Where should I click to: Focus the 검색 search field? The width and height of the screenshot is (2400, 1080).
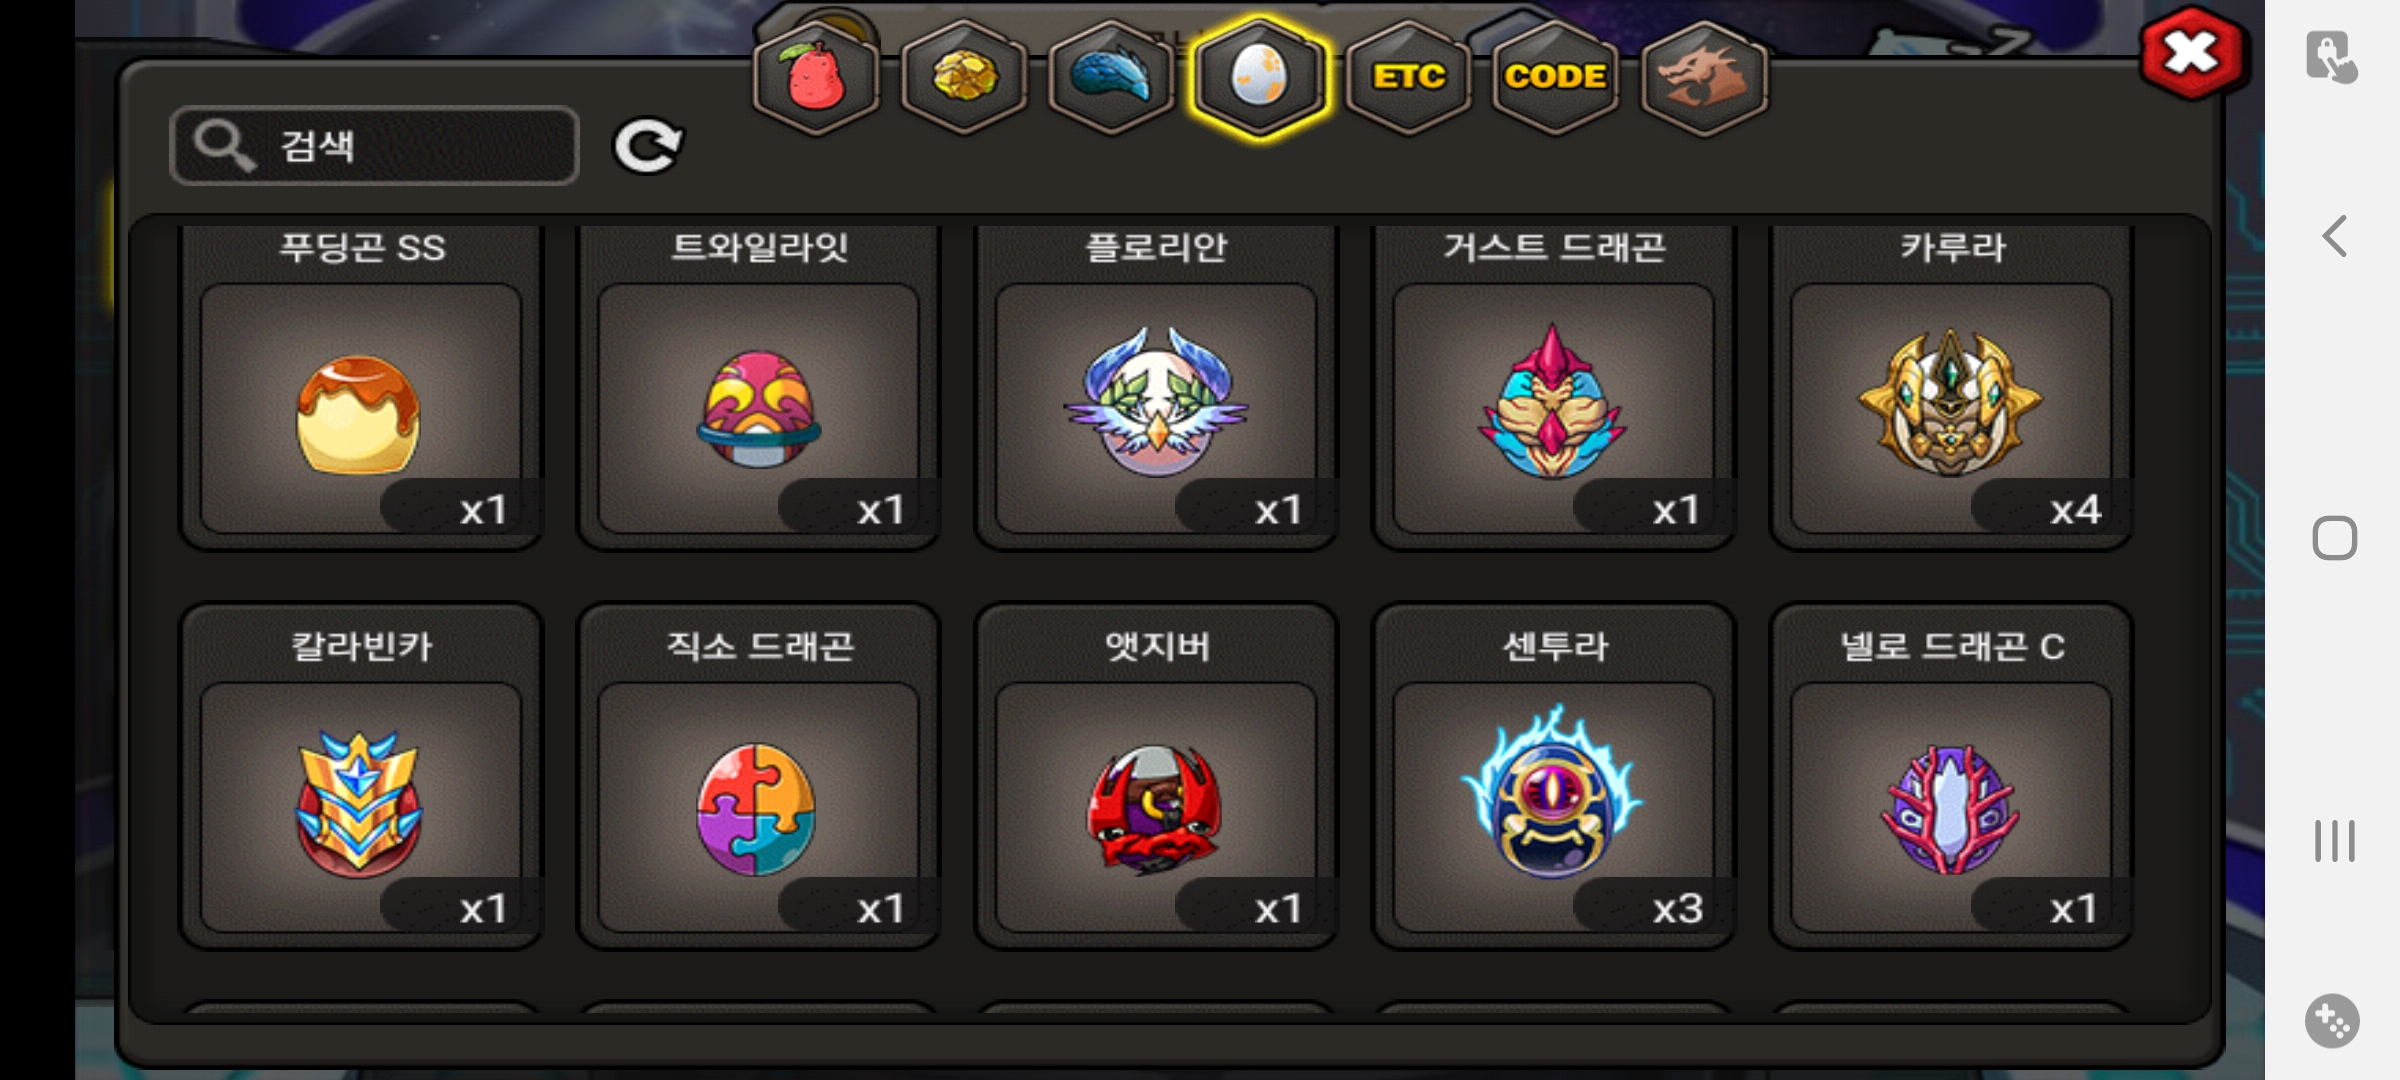pyautogui.click(x=375, y=146)
